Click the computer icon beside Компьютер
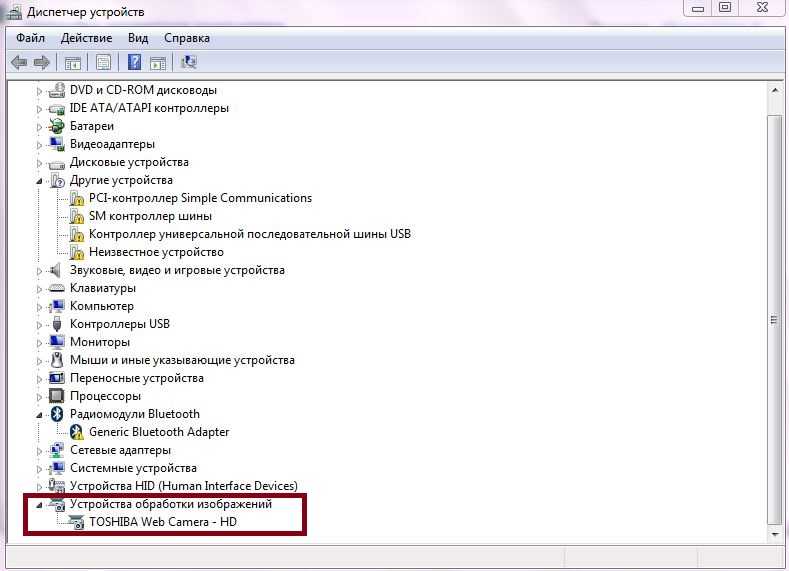Viewport: 789px width, 571px height. [x=57, y=306]
